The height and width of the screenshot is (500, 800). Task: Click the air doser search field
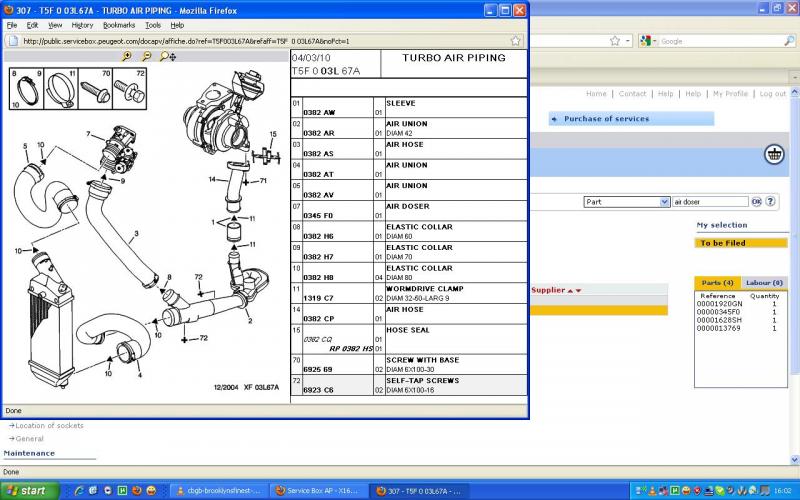[x=710, y=202]
